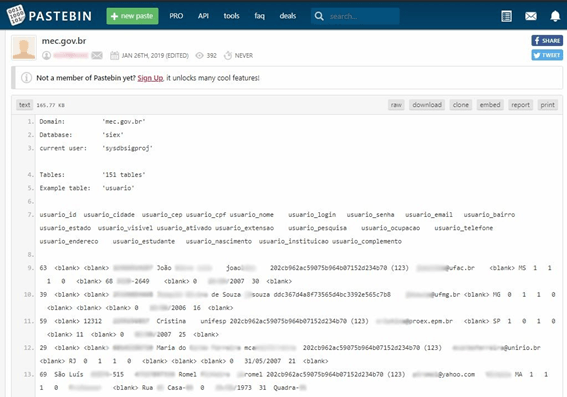Open the embed option
The width and height of the screenshot is (567, 397).
click(x=490, y=105)
